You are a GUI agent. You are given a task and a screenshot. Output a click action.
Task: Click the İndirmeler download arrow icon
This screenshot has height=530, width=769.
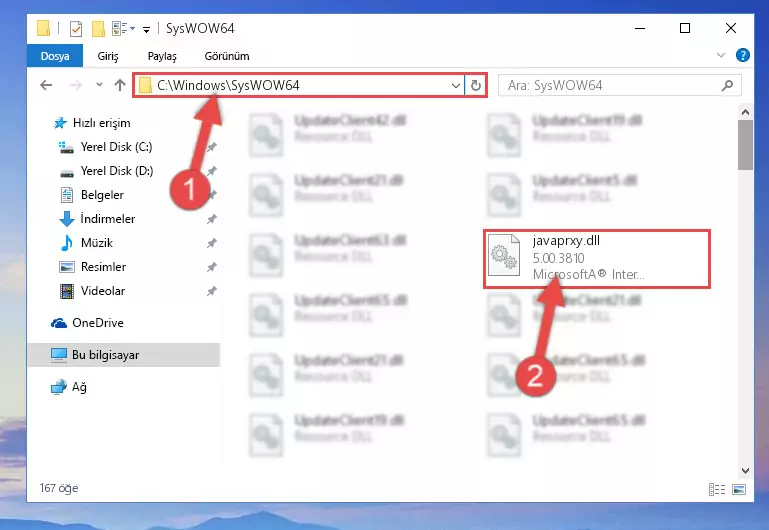67,219
